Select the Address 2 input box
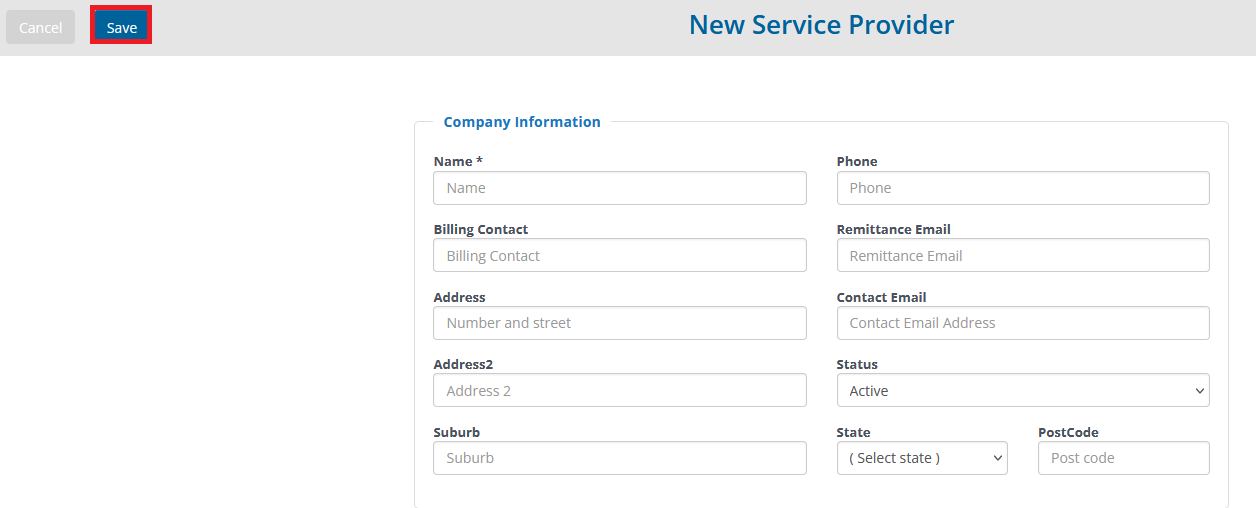Screen dimensions: 1256x508 point(620,390)
